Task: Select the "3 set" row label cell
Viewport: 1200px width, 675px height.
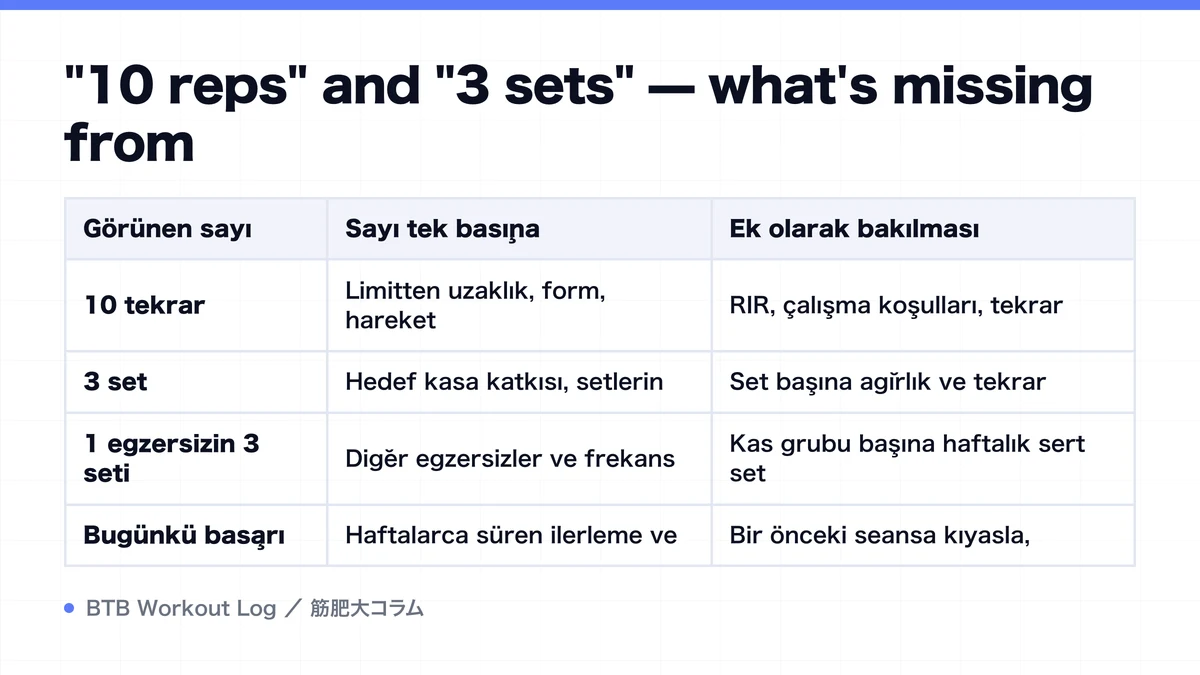Action: tap(196, 382)
